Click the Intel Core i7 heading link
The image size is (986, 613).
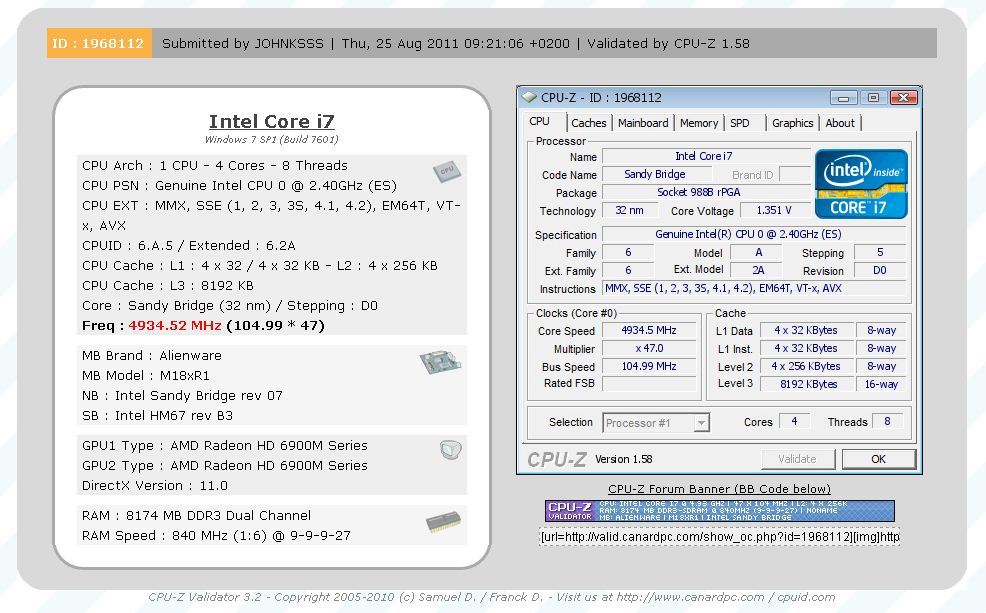272,121
